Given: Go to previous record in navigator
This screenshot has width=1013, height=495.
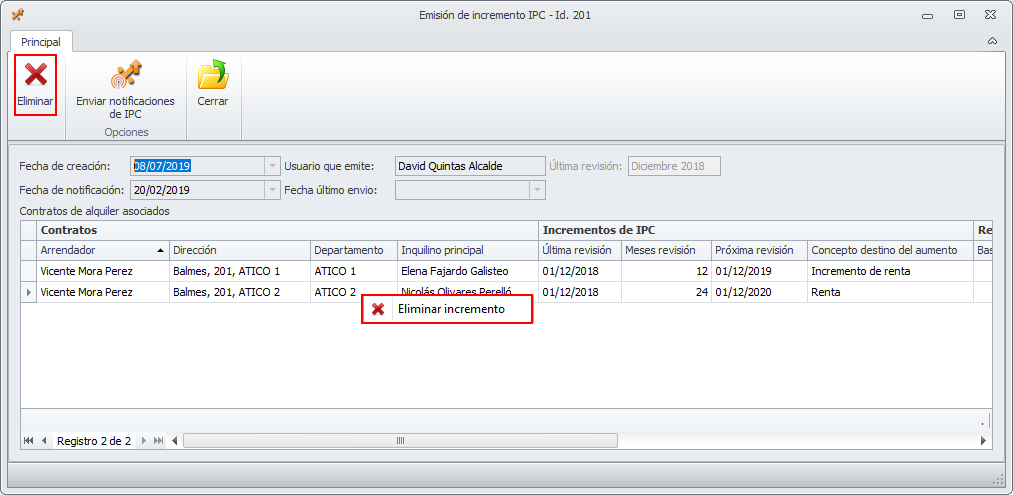Looking at the screenshot, I should tap(45, 441).
